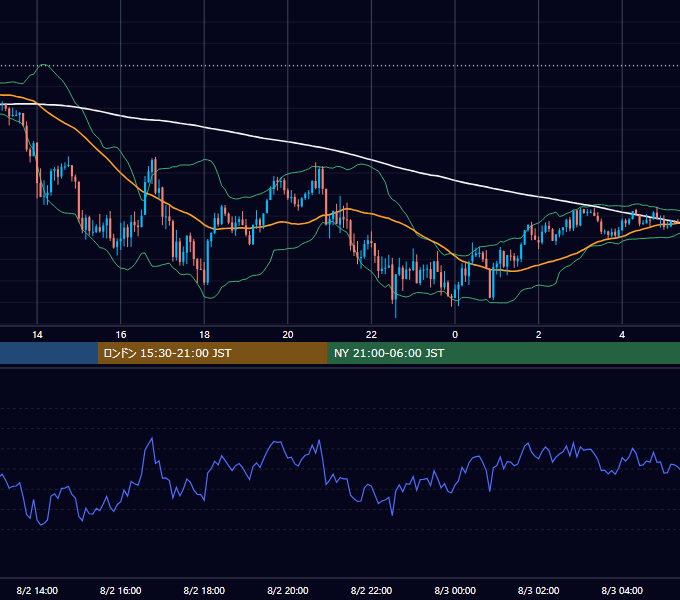The height and width of the screenshot is (600, 680).
Task: Click the 8/3 00:00 time label
Action: click(x=455, y=590)
